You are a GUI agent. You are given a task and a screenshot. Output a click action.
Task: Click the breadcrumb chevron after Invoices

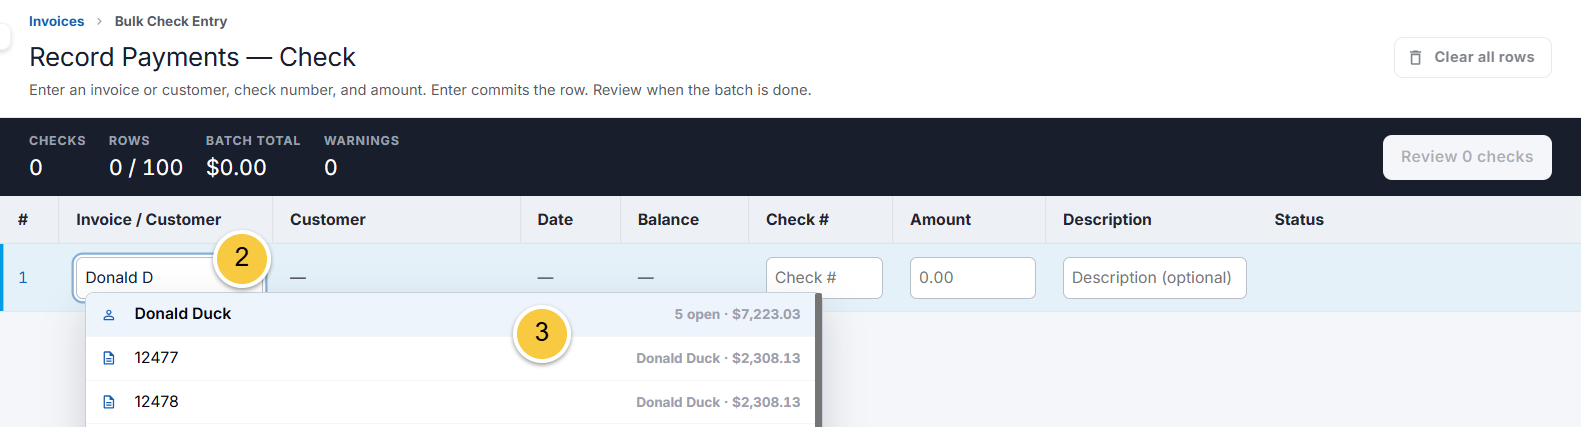click(x=99, y=21)
